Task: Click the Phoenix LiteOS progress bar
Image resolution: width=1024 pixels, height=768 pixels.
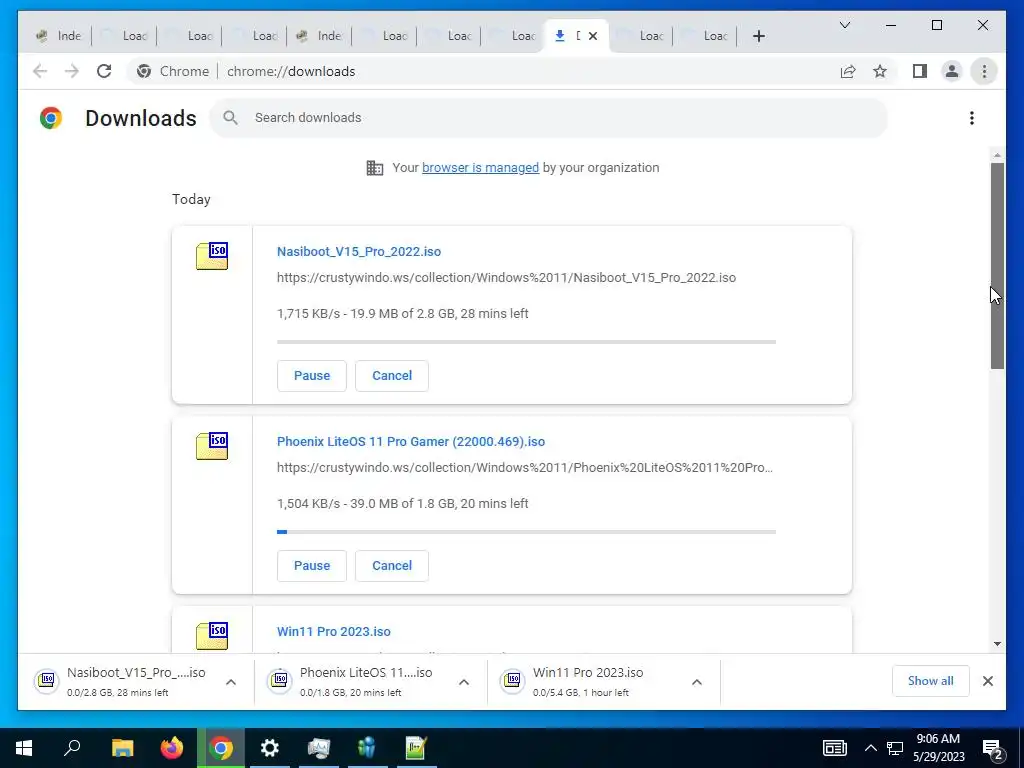Action: point(526,532)
